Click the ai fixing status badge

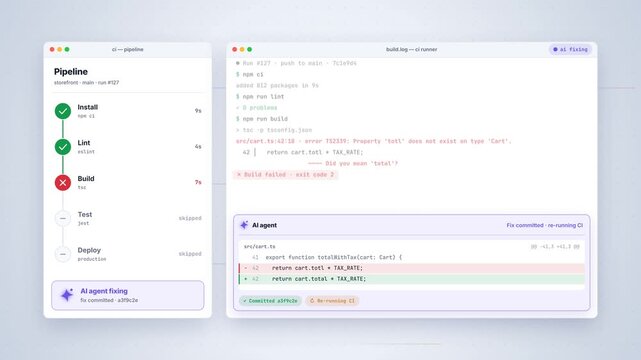pos(570,49)
